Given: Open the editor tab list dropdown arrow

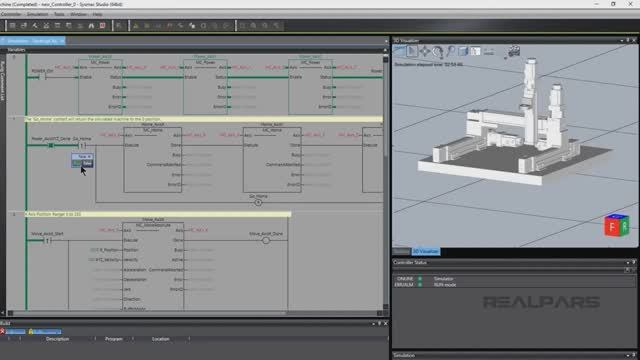Looking at the screenshot, I should pos(386,41).
